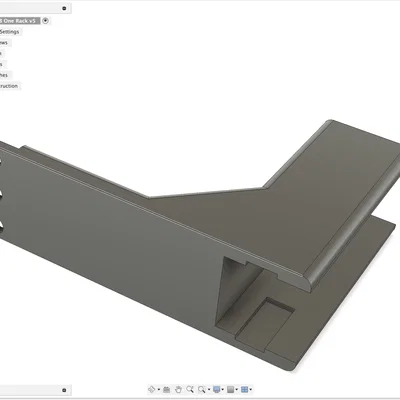Open the Display Settings dropdown arrow
This screenshot has height=400, width=400.
223,389
